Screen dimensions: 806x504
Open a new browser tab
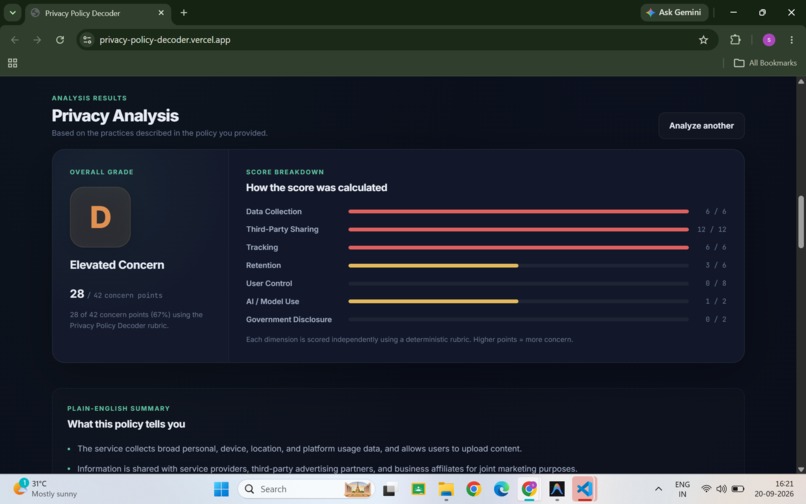(184, 13)
